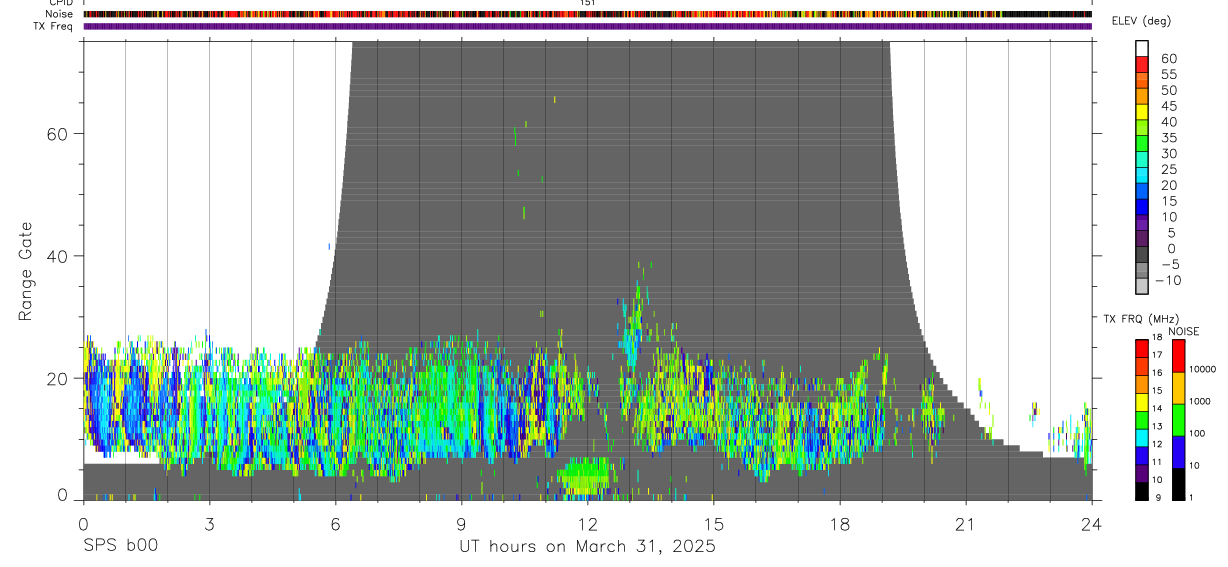The height and width of the screenshot is (567, 1228).
Task: Click the 55 label on the ELEV scale
Action: pos(1168,75)
